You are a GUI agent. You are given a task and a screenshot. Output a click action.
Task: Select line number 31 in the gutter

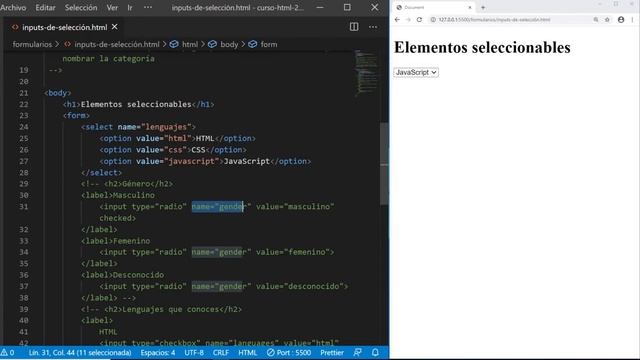click(x=24, y=207)
